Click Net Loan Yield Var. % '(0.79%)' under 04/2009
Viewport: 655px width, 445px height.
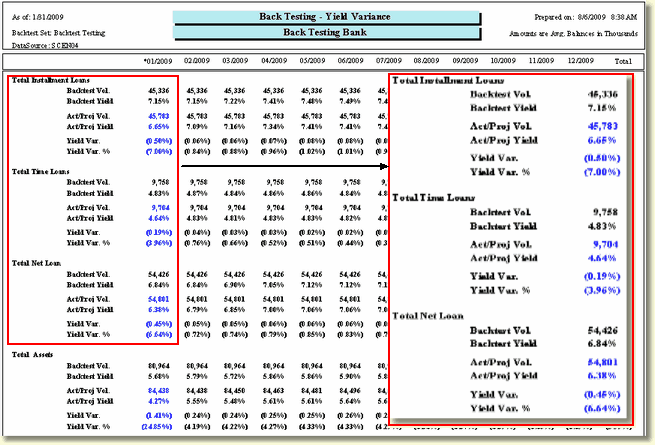(x=273, y=335)
